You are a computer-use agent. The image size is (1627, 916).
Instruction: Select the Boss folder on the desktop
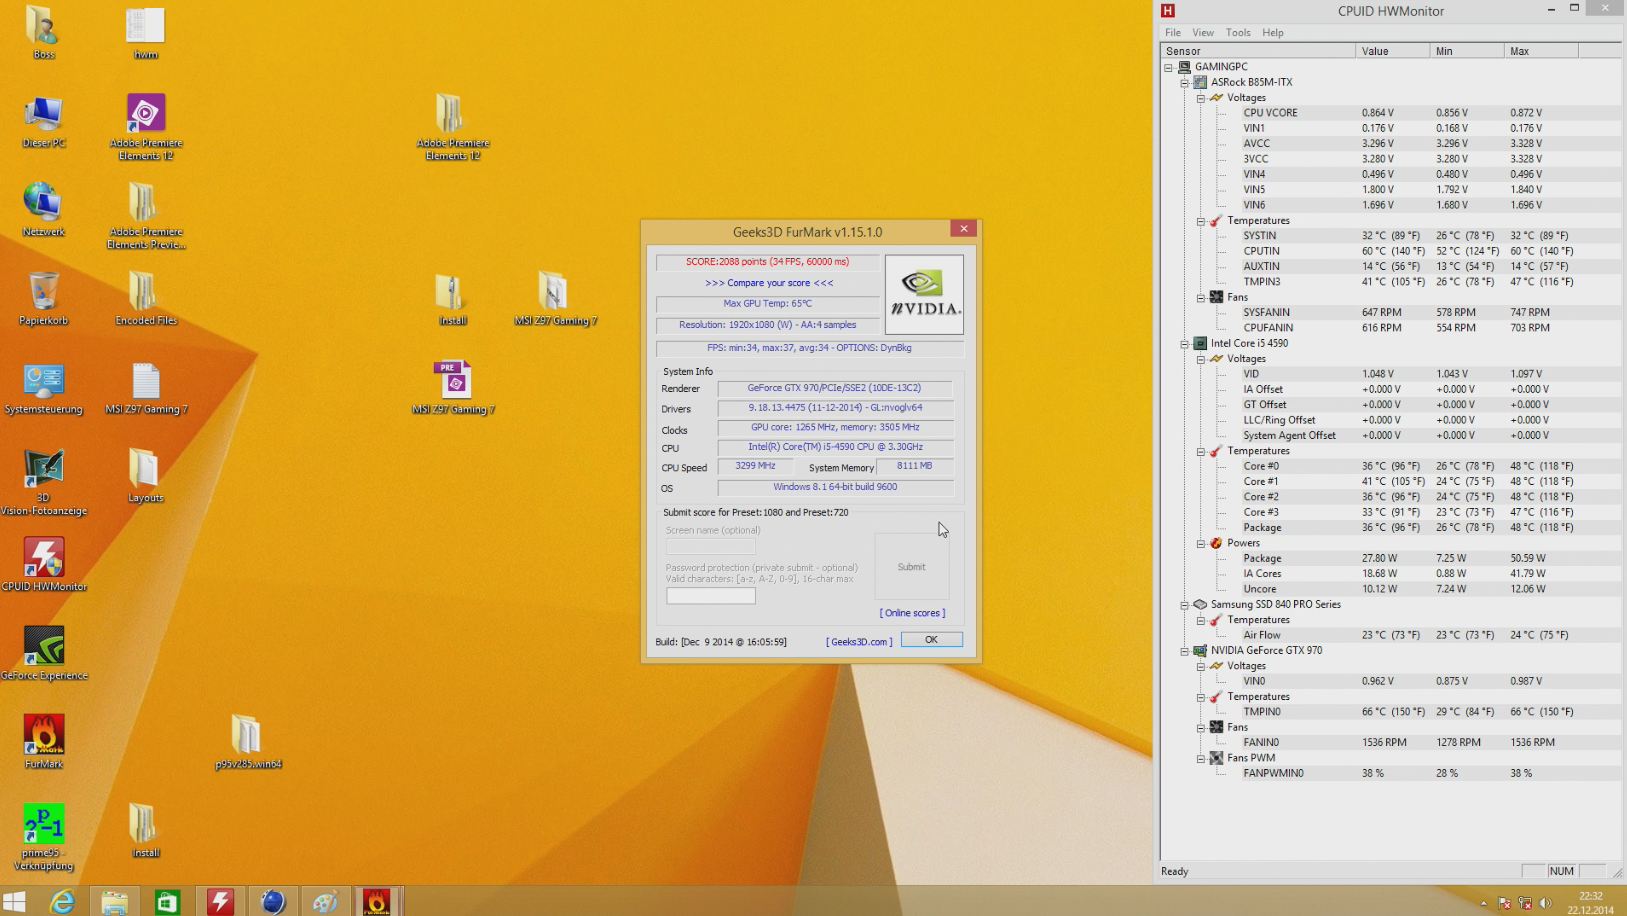click(x=44, y=33)
